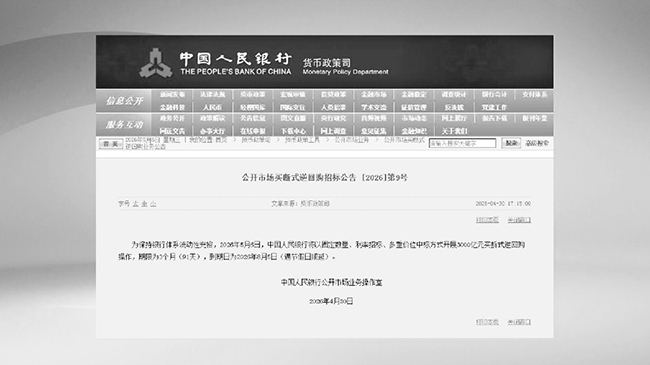The width and height of the screenshot is (650, 365).
Task: Go to 办事大厅 in the service row
Action: coord(212,131)
